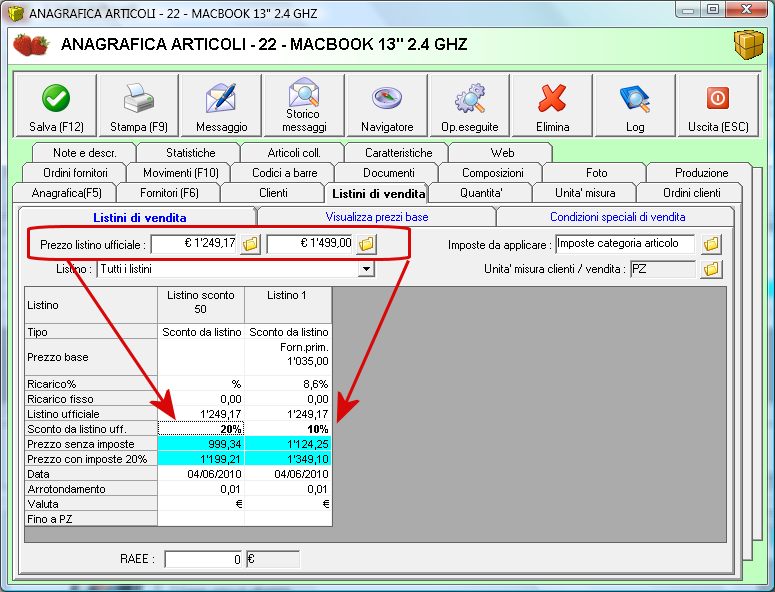Click folder icon beside Imposte da applicare
This screenshot has width=775, height=592.
[x=711, y=244]
